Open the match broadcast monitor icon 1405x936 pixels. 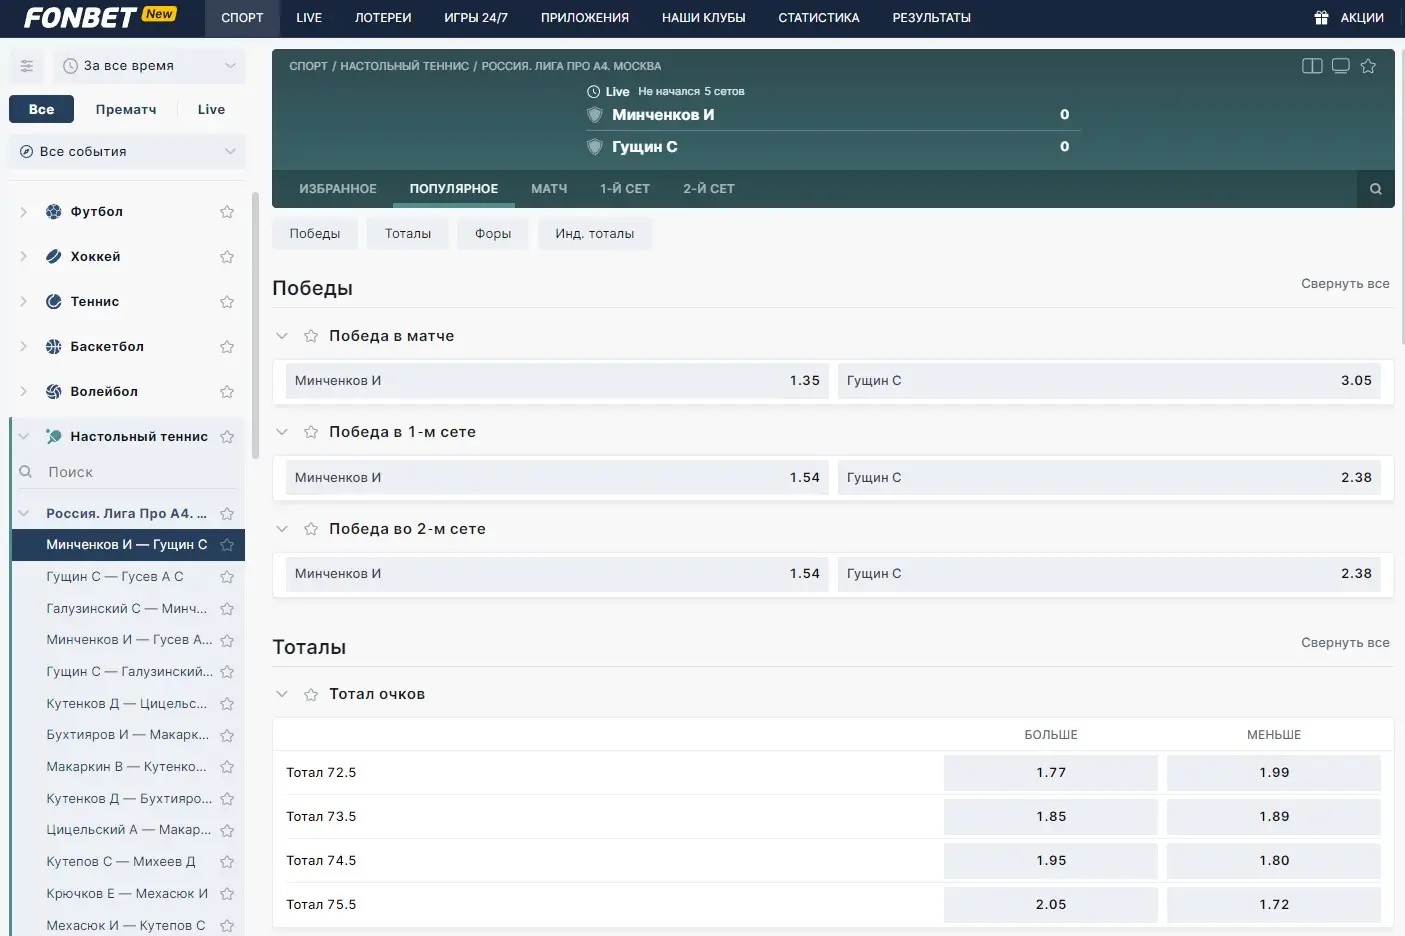pyautogui.click(x=1340, y=66)
